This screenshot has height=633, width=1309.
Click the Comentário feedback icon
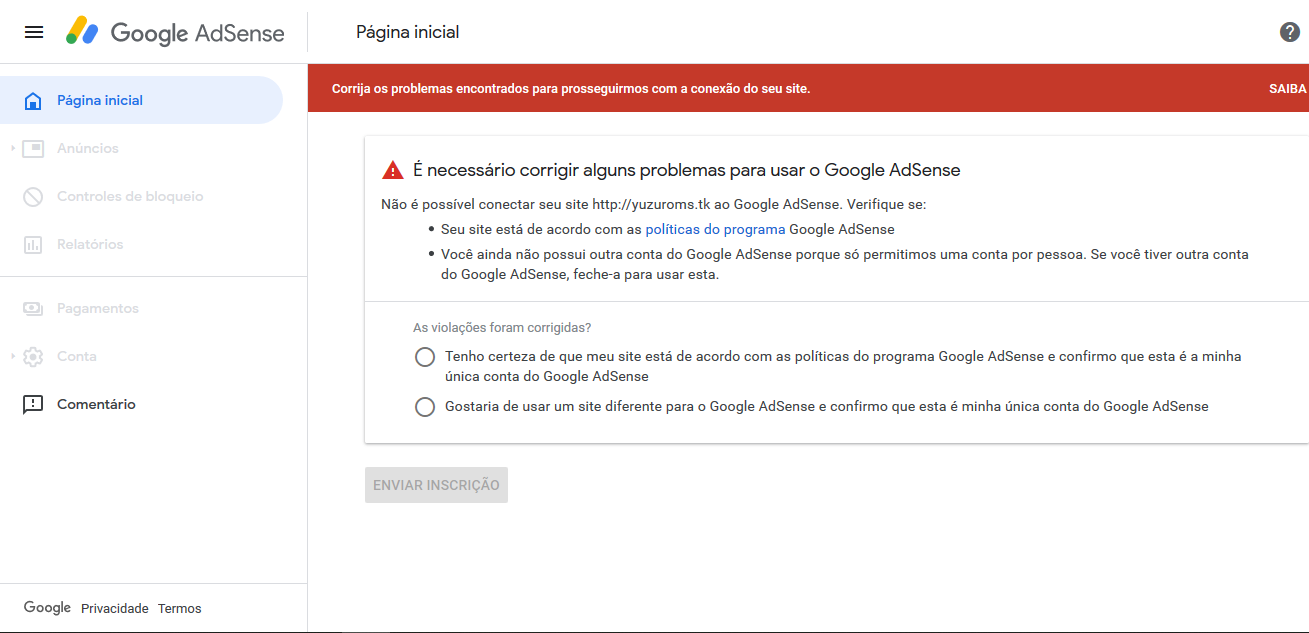33,405
